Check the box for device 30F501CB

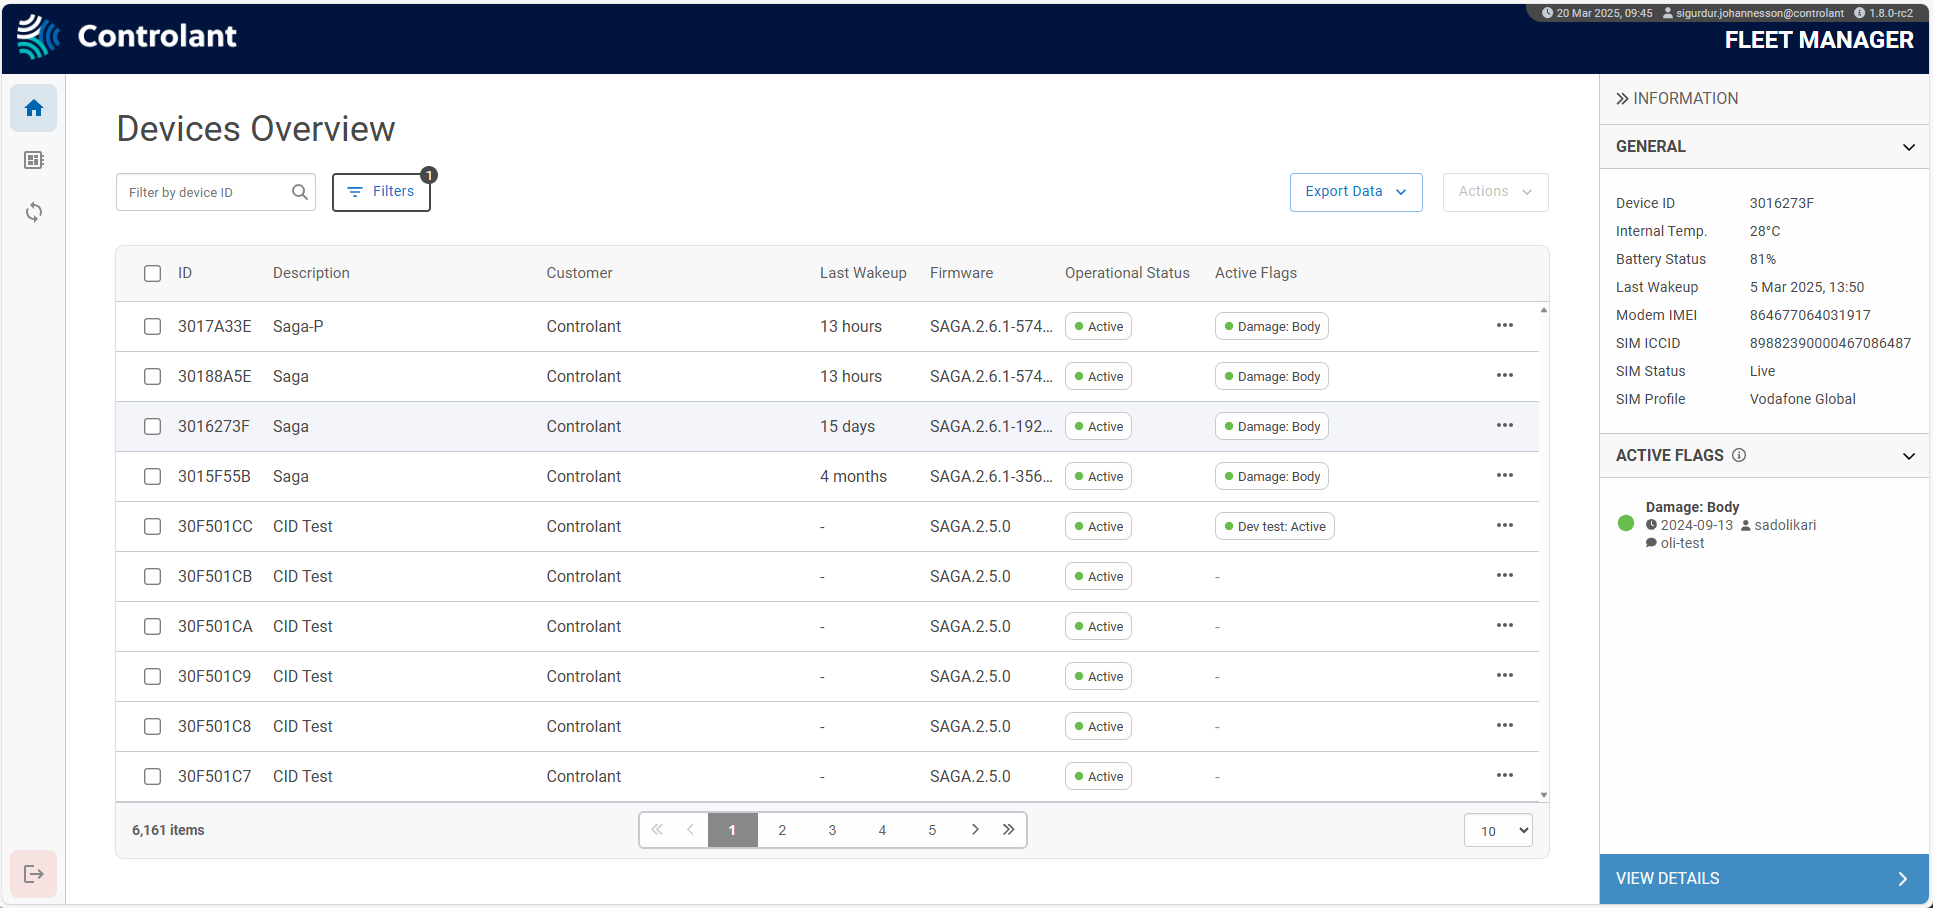point(152,576)
